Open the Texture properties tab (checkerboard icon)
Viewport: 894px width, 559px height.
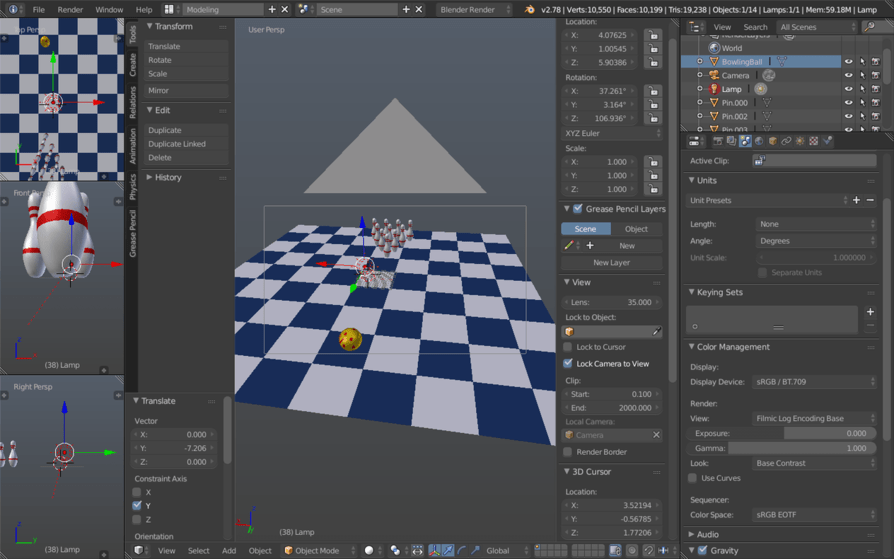click(x=814, y=141)
